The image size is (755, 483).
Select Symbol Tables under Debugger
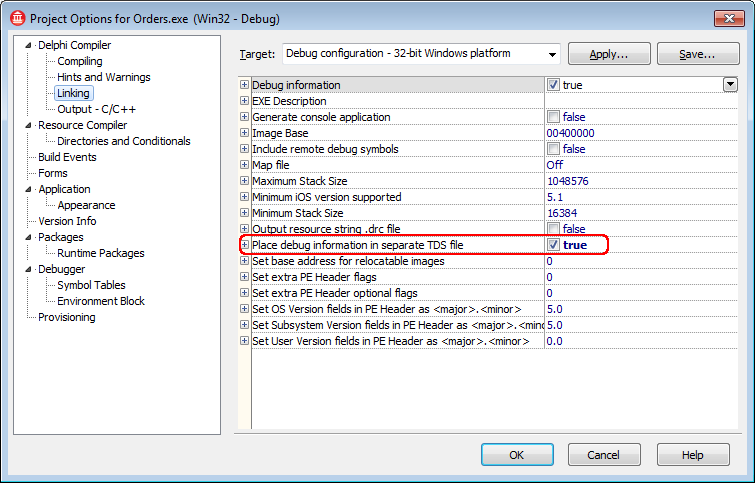[91, 285]
